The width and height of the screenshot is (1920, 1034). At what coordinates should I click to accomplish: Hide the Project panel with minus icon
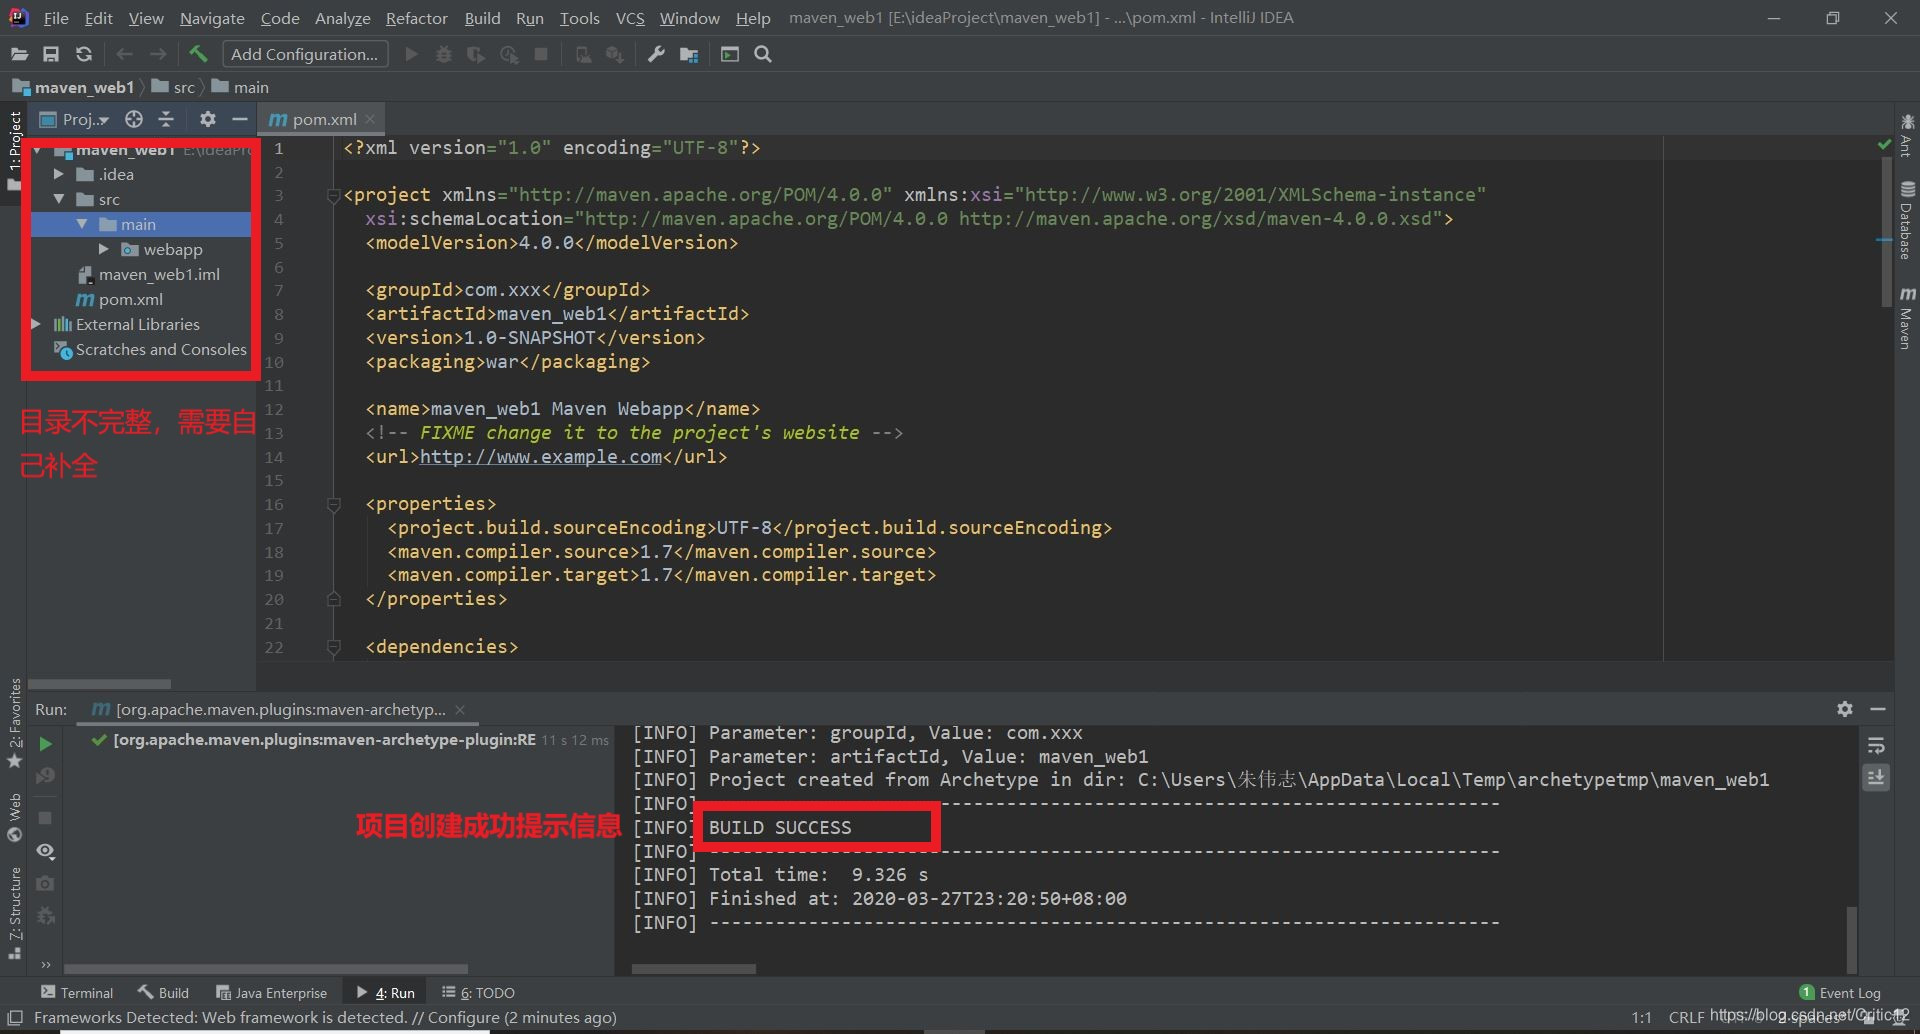pos(239,119)
